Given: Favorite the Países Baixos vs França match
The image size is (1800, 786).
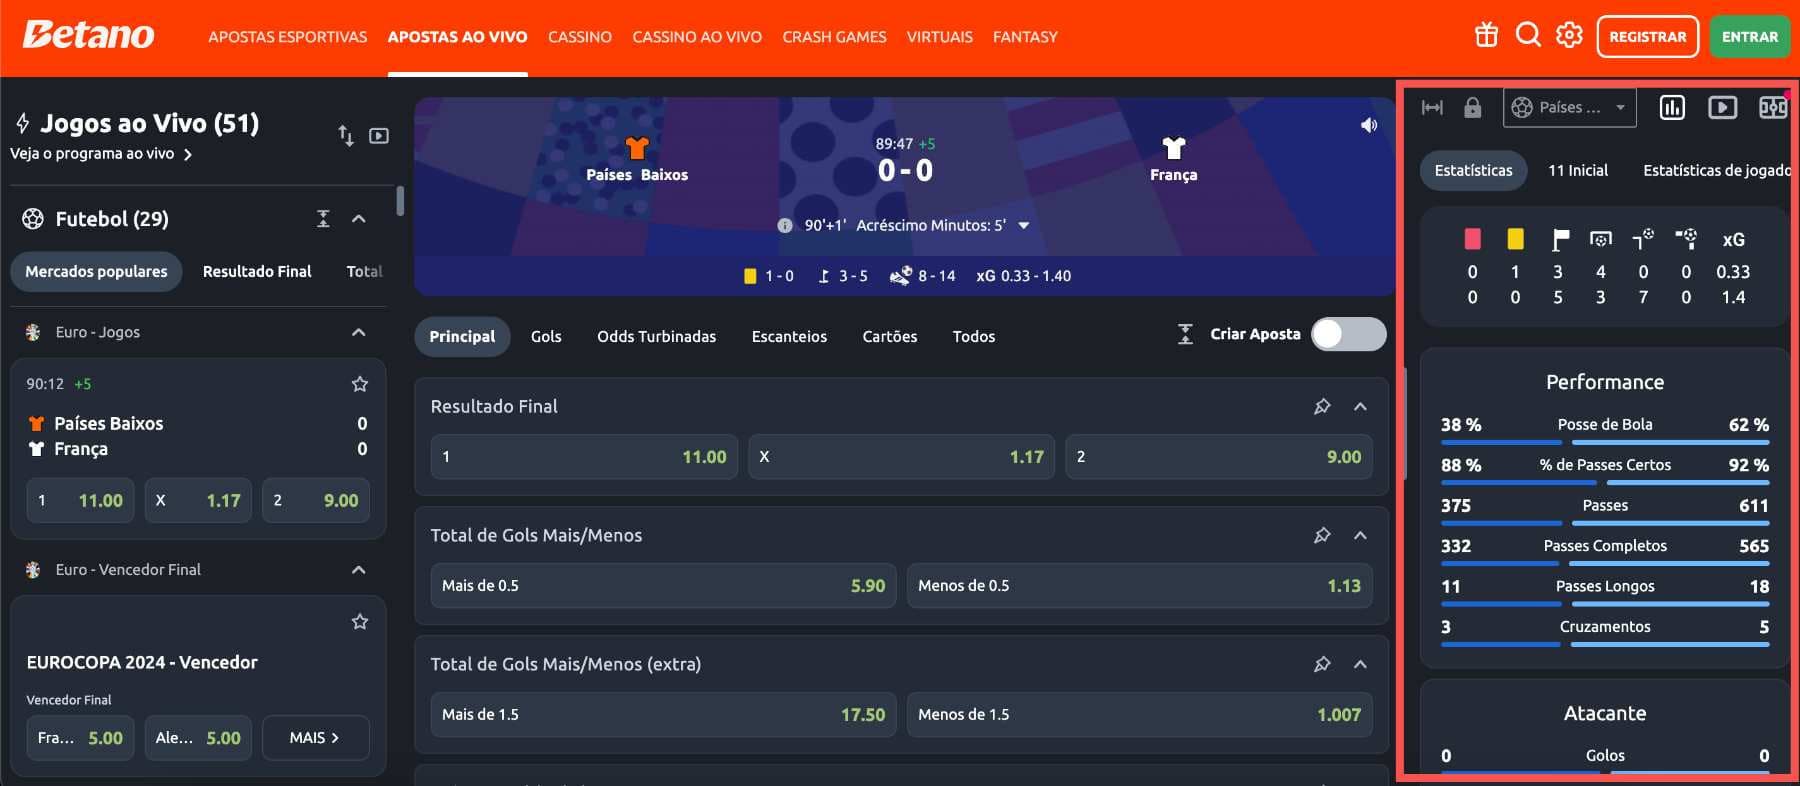Looking at the screenshot, I should 360,384.
